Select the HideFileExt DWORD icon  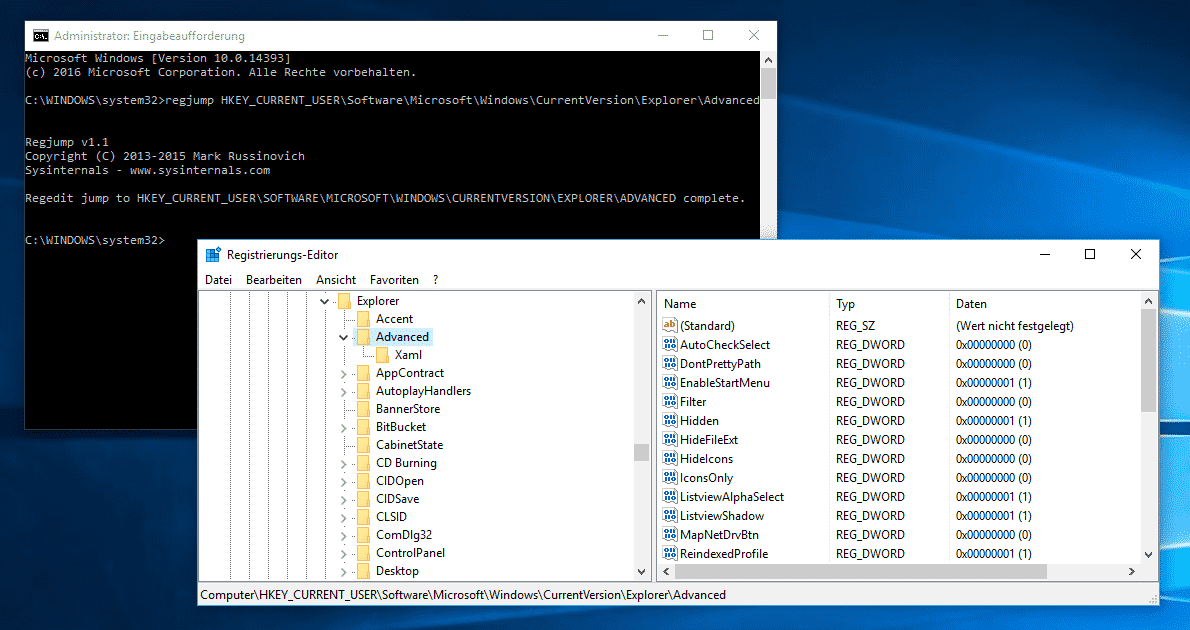point(669,439)
